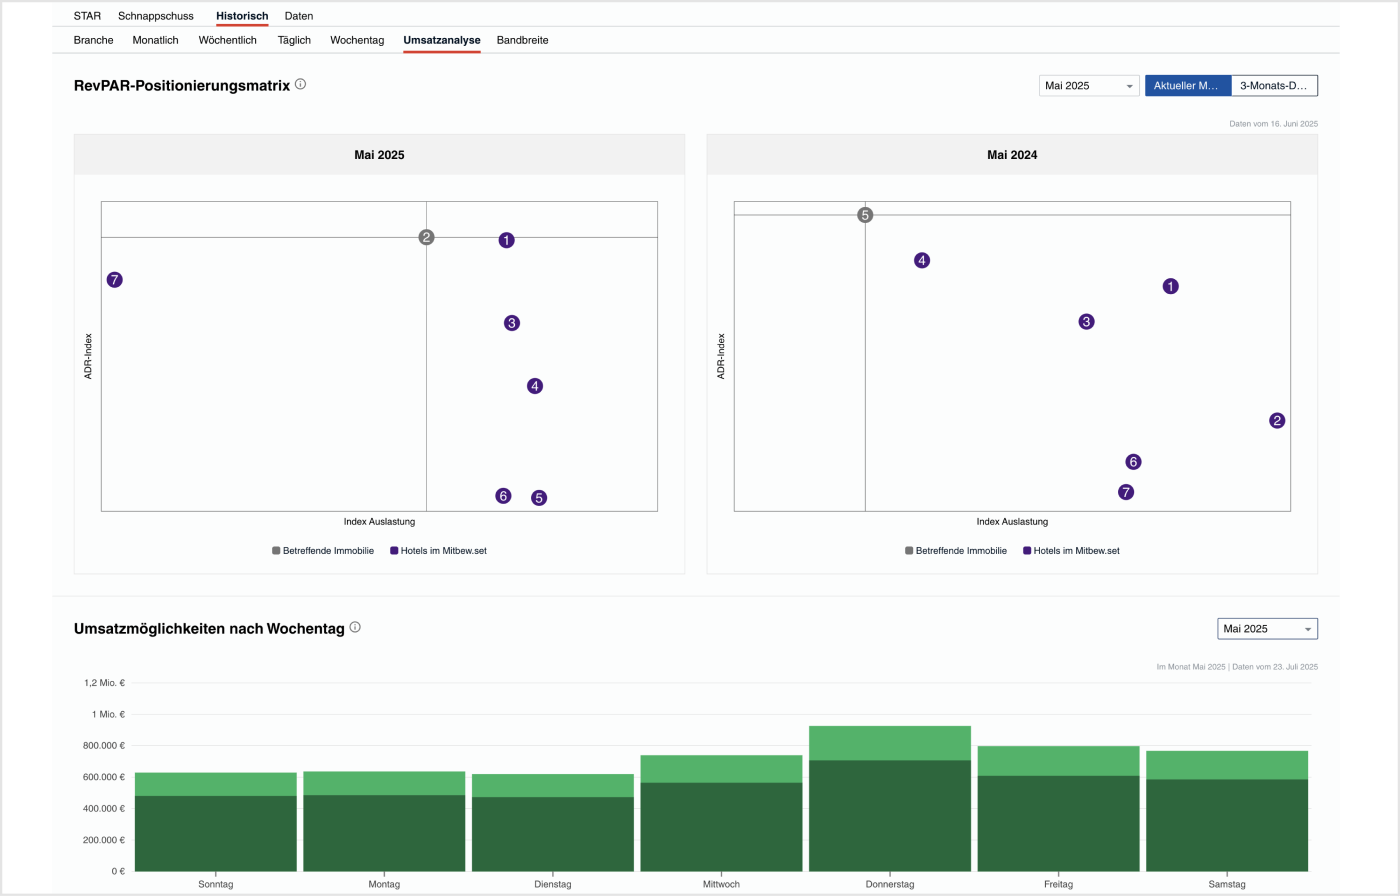
Task: Click info icon beside Umsatzmöglichkeiten nach Wochentag
Action: tap(355, 628)
